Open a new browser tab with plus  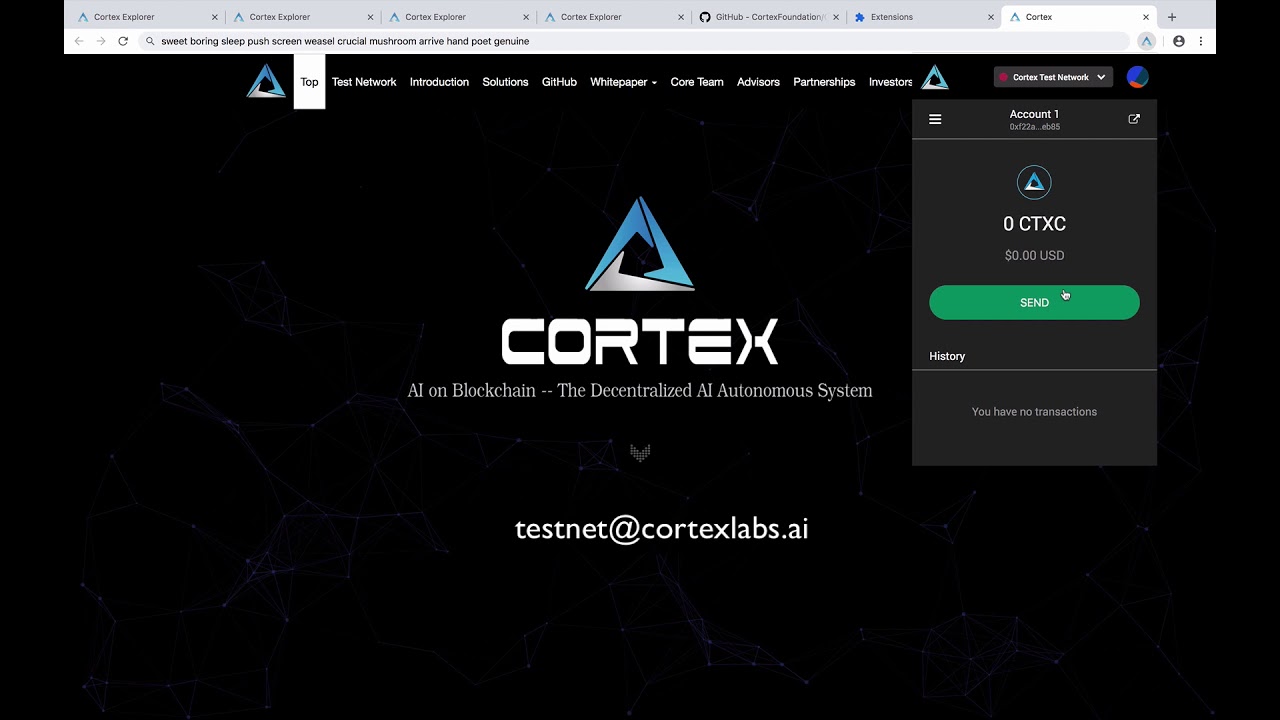point(1172,17)
